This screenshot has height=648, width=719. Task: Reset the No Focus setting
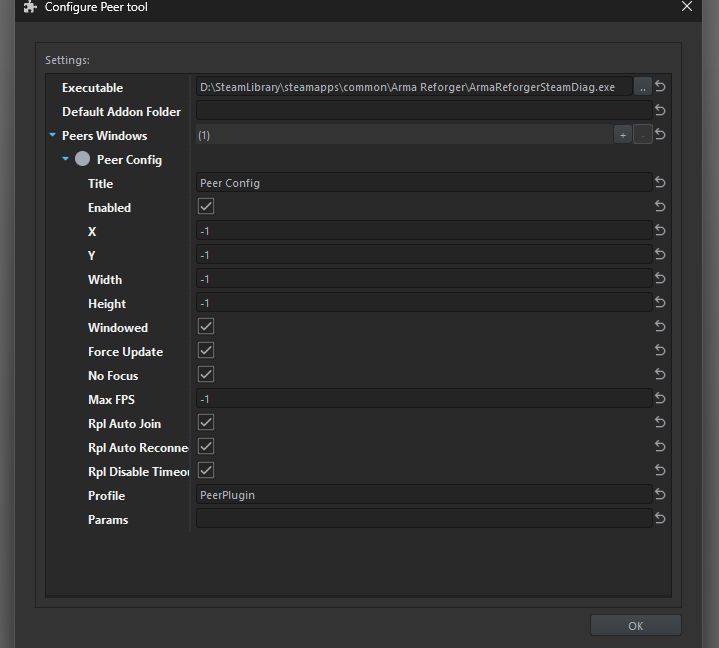[x=660, y=374]
